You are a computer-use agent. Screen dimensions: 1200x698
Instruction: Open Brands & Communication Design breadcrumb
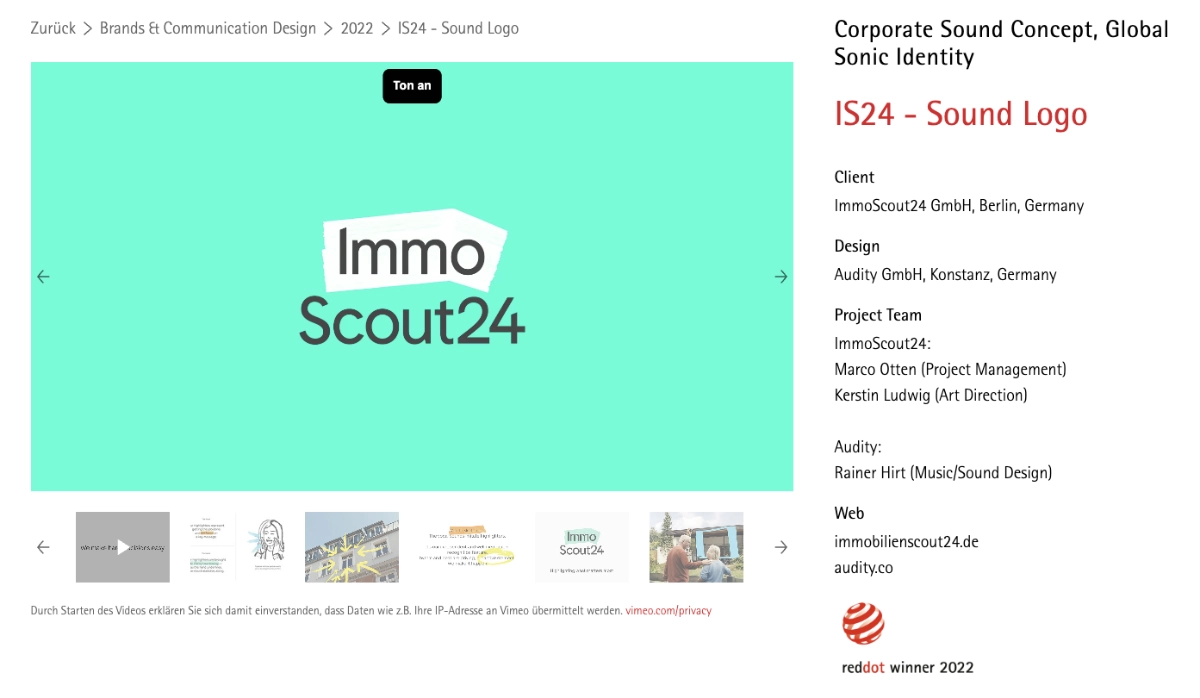pyautogui.click(x=208, y=28)
